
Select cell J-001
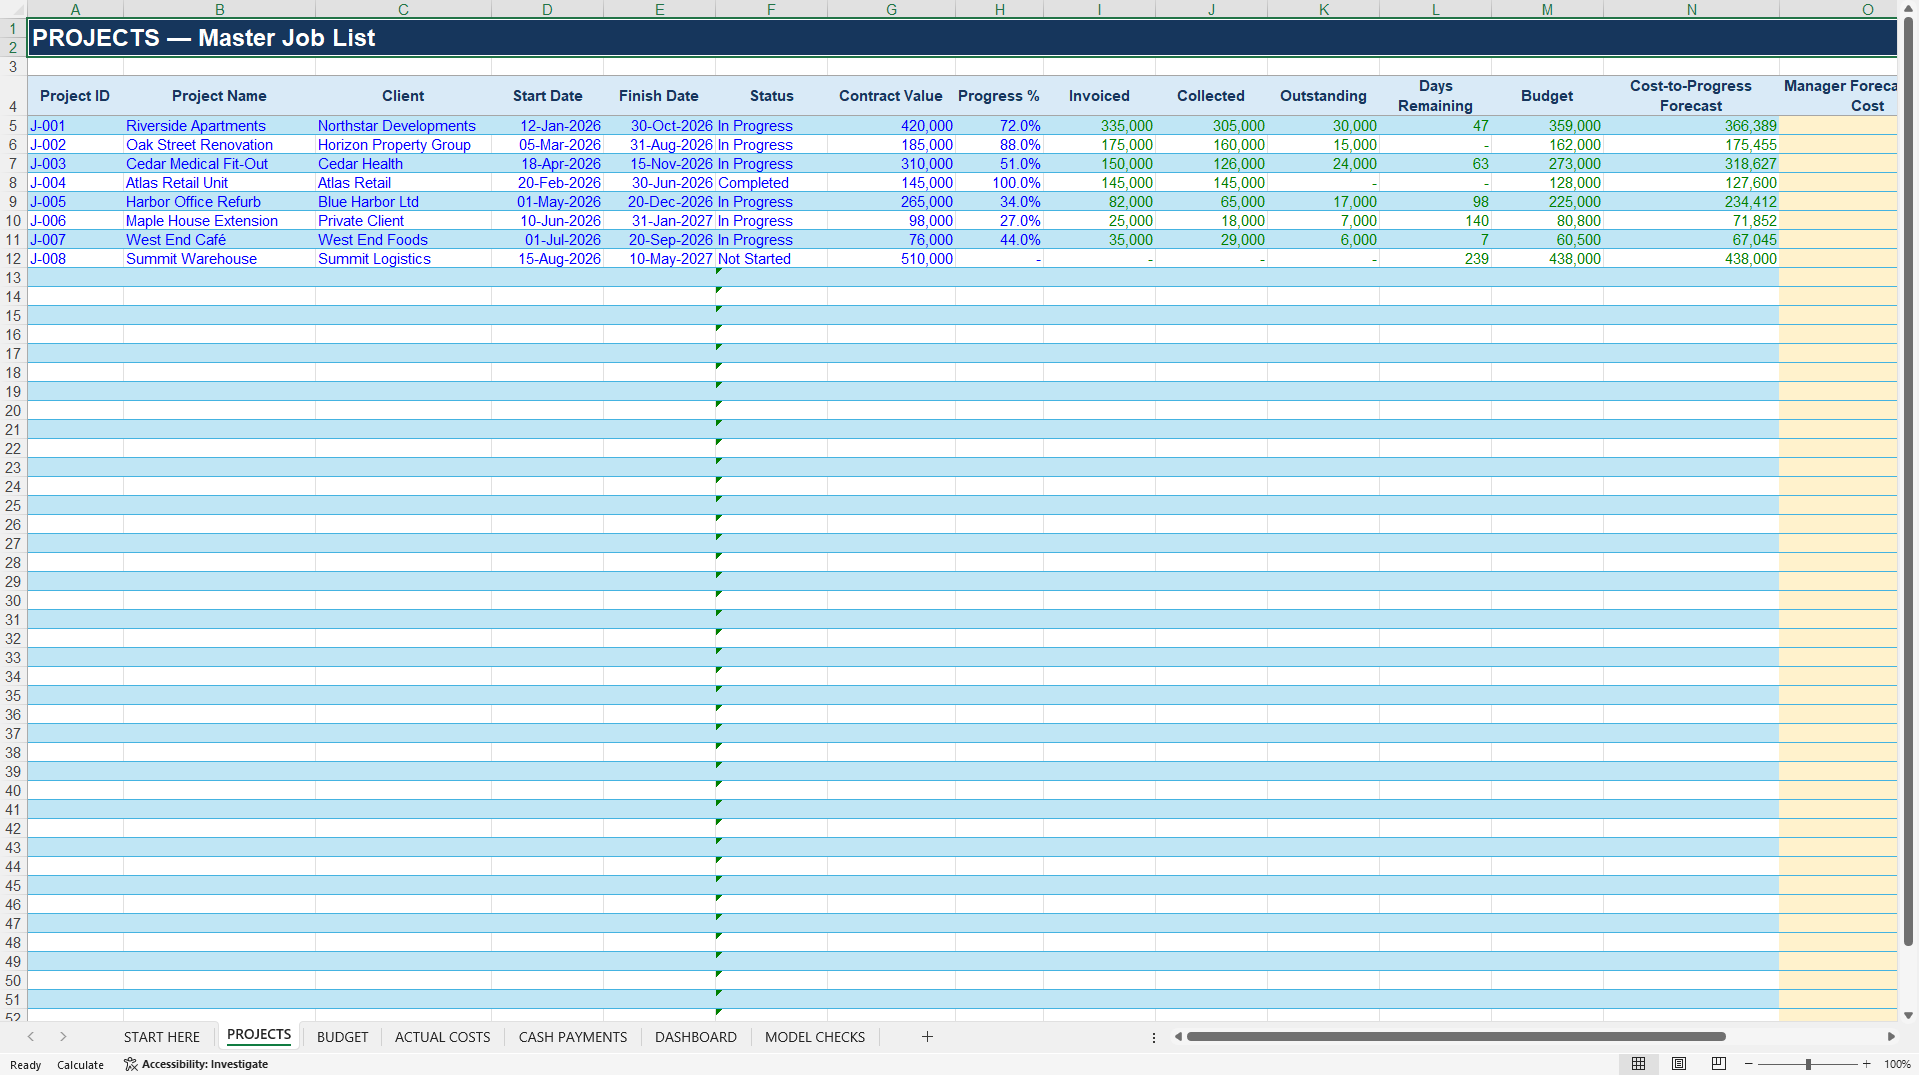click(x=75, y=126)
